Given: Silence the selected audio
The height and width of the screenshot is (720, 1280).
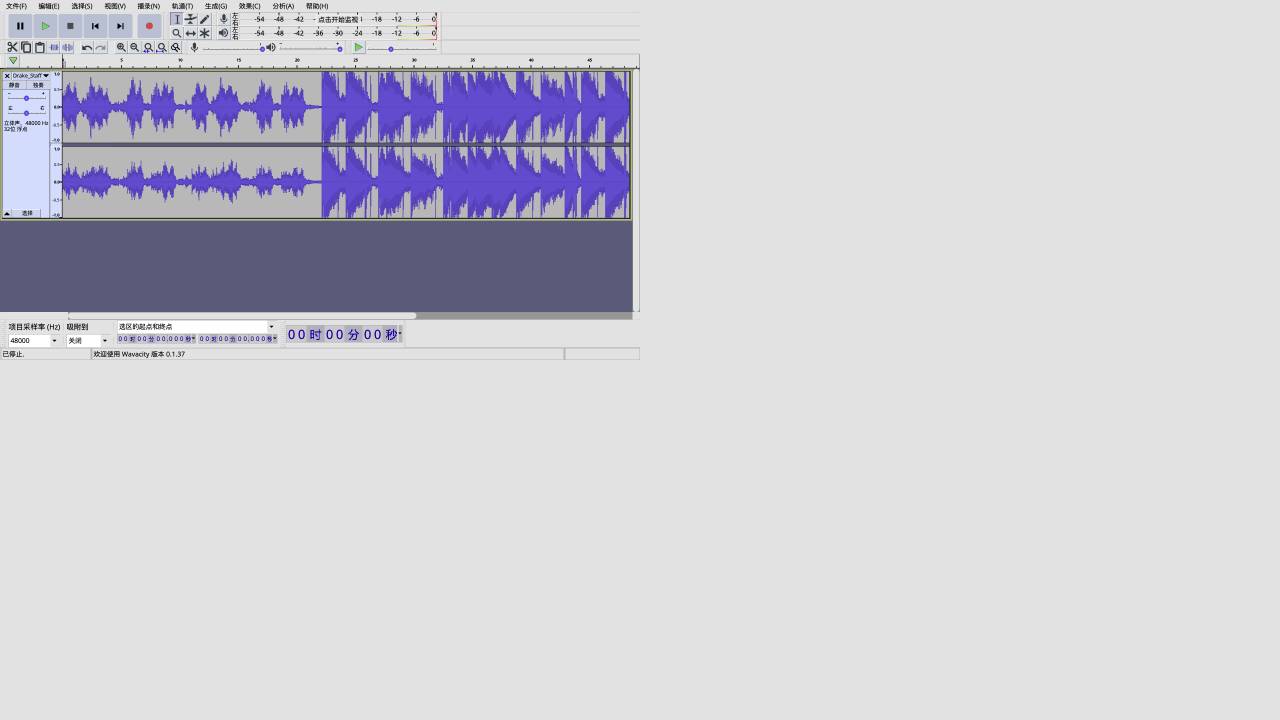Looking at the screenshot, I should pyautogui.click(x=68, y=47).
